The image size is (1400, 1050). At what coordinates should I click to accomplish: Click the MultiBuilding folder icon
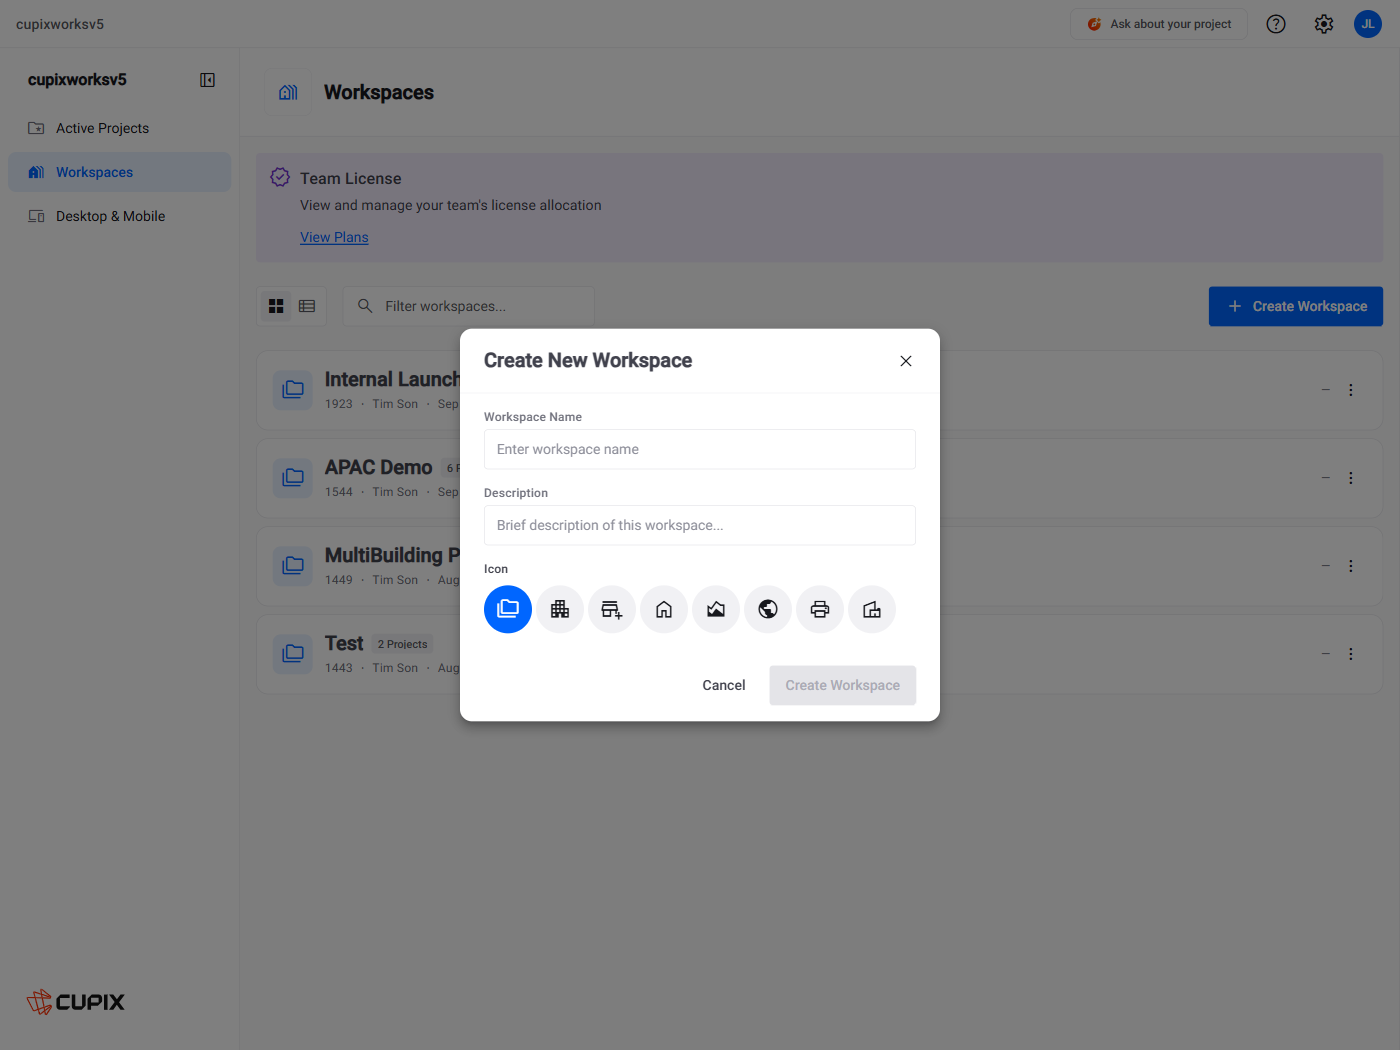click(x=293, y=566)
